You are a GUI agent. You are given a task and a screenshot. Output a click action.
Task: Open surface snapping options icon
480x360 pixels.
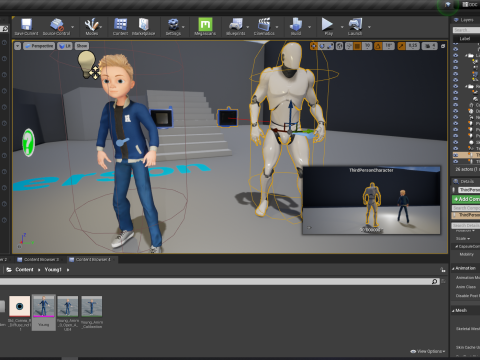coord(349,46)
